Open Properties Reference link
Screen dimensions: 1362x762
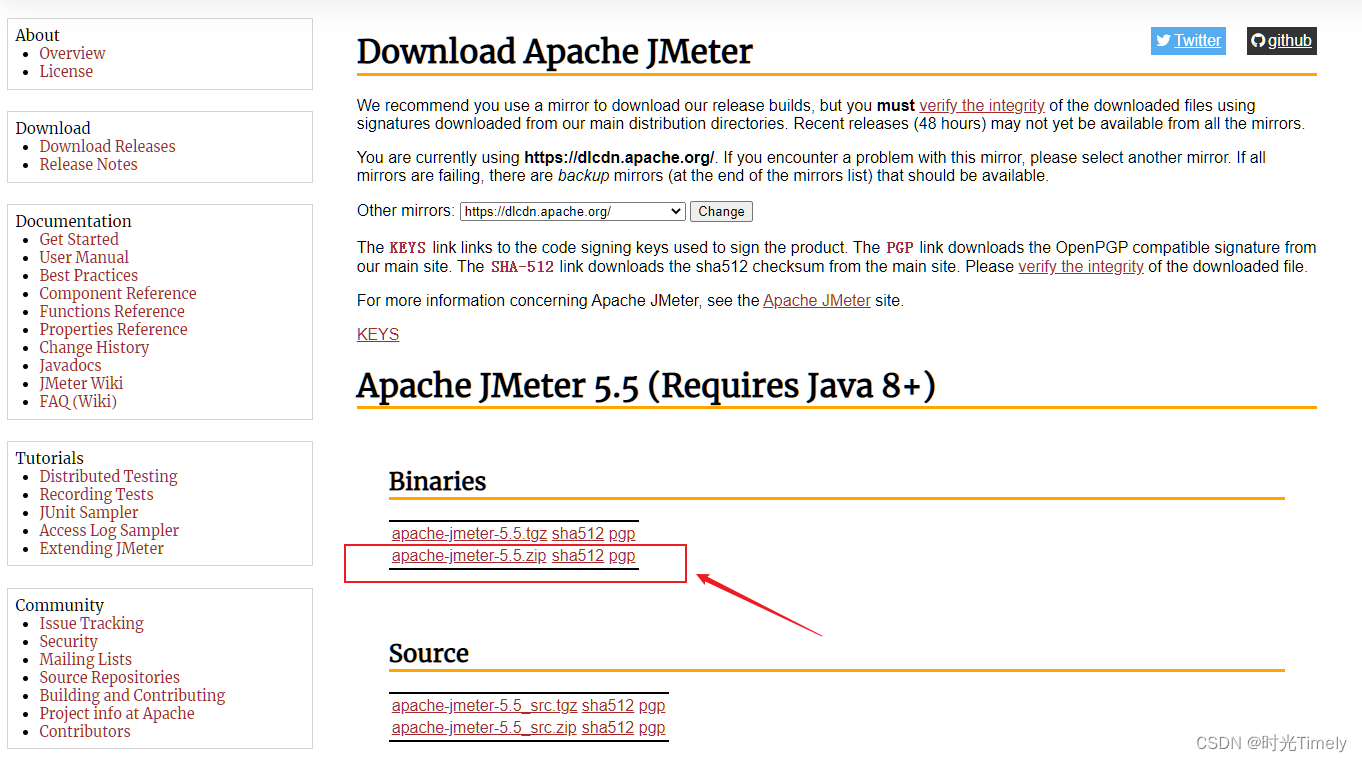pyautogui.click(x=113, y=329)
